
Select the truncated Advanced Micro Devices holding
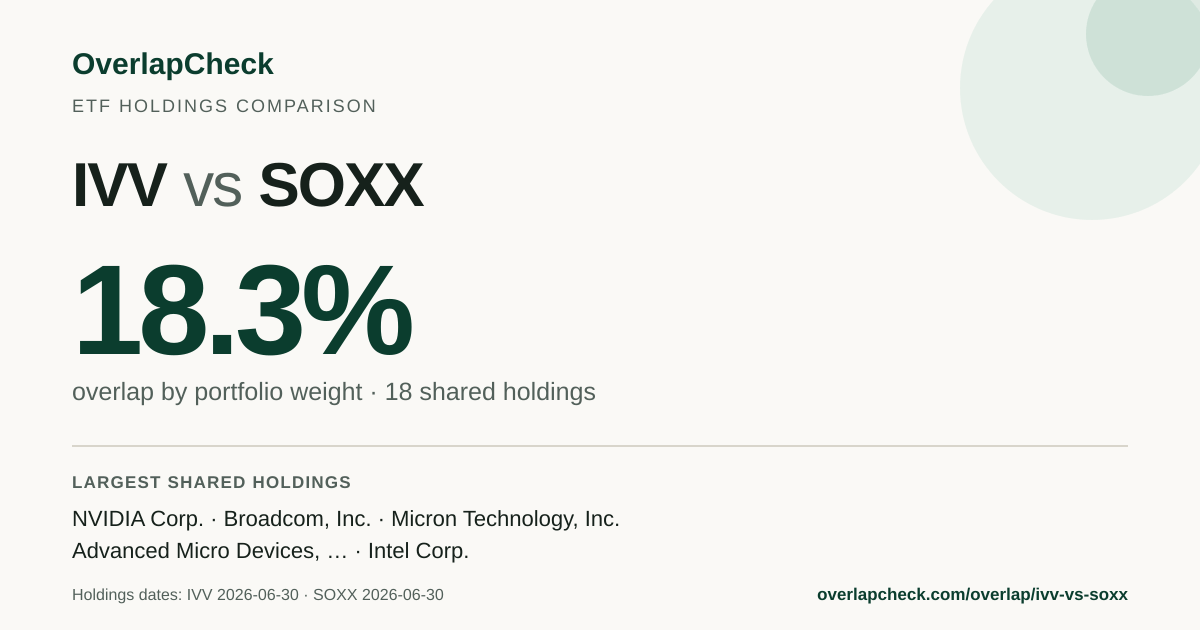tap(210, 551)
